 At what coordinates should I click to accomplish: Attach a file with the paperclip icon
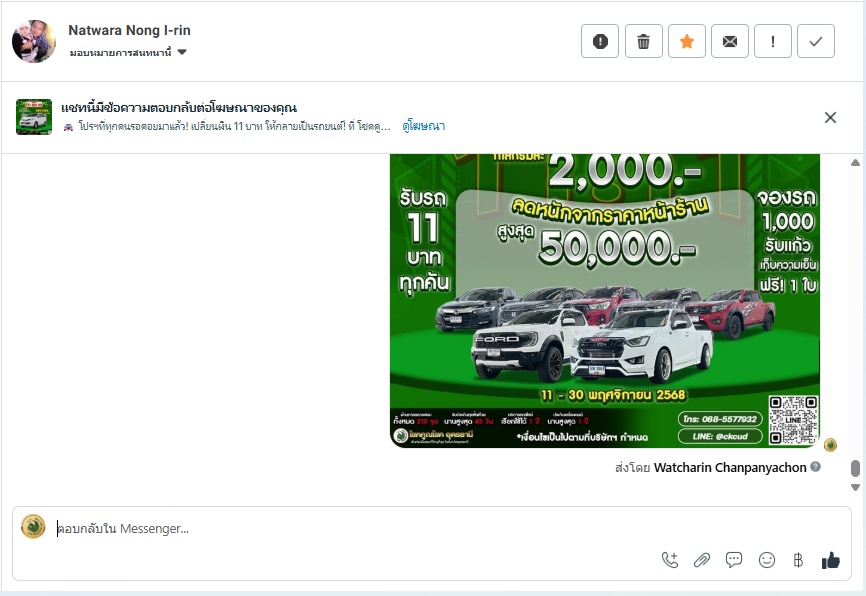pyautogui.click(x=702, y=560)
